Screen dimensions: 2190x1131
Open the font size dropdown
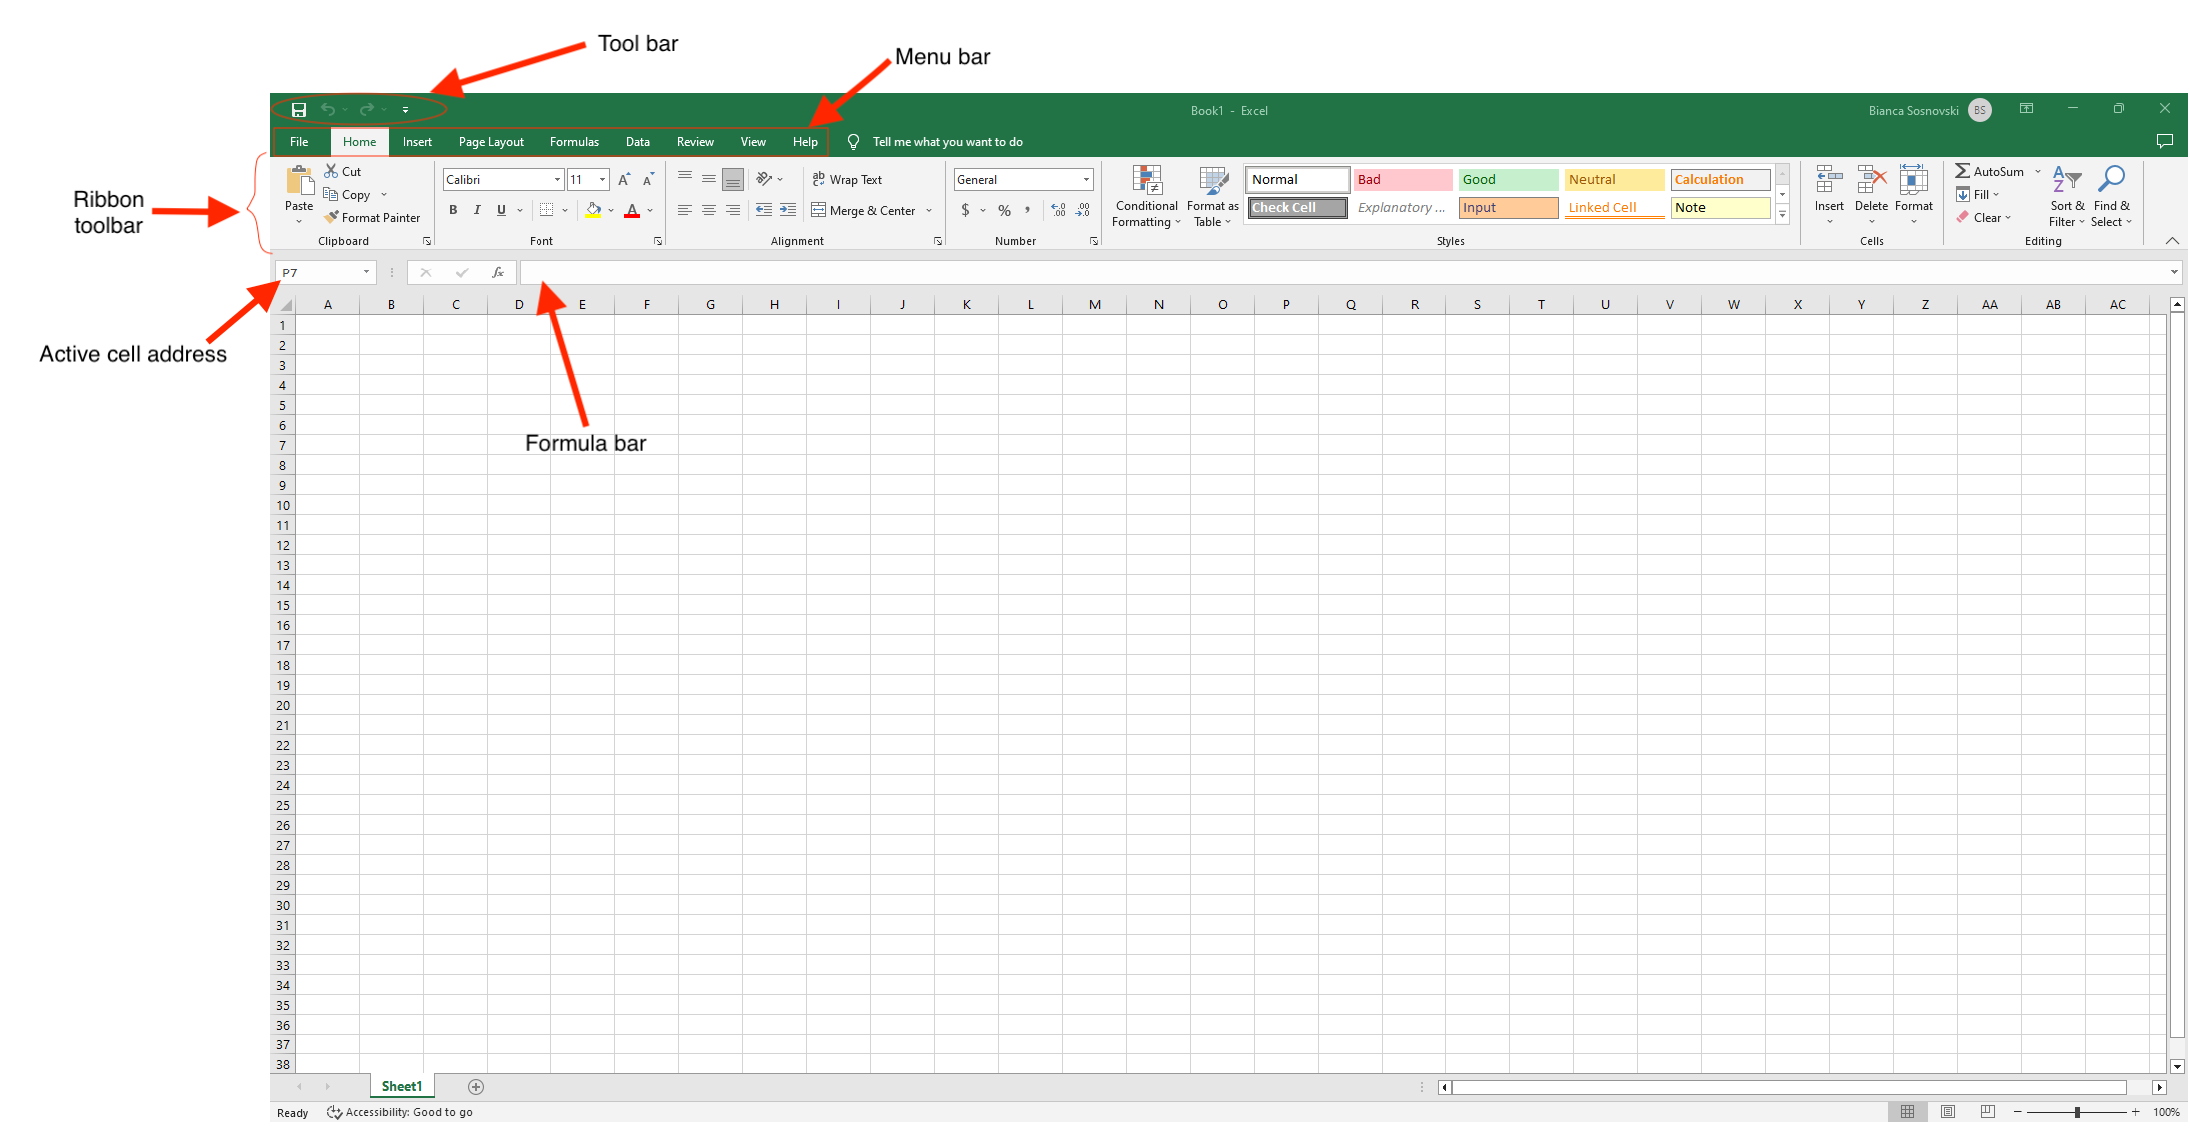click(599, 179)
